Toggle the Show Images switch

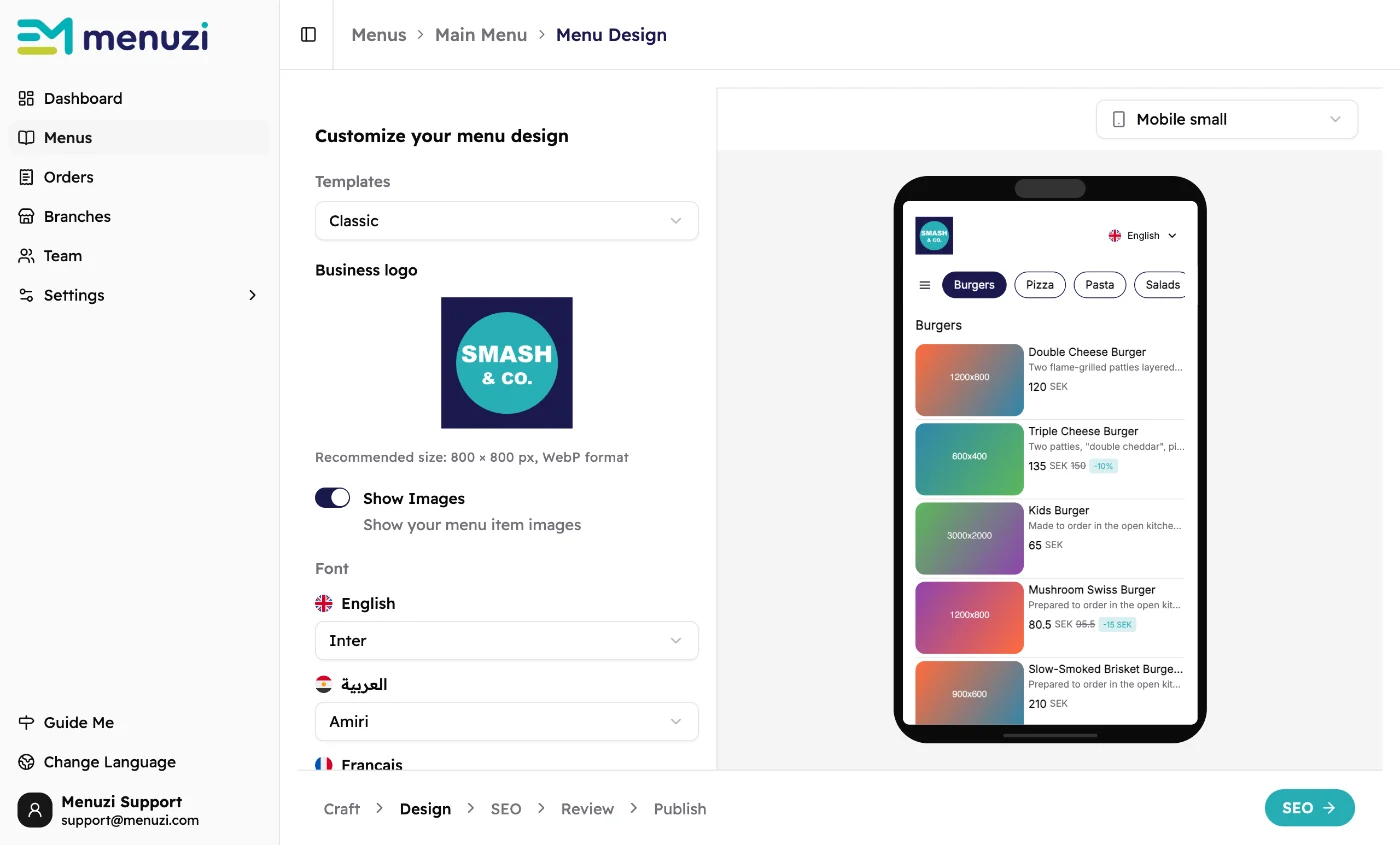point(333,498)
